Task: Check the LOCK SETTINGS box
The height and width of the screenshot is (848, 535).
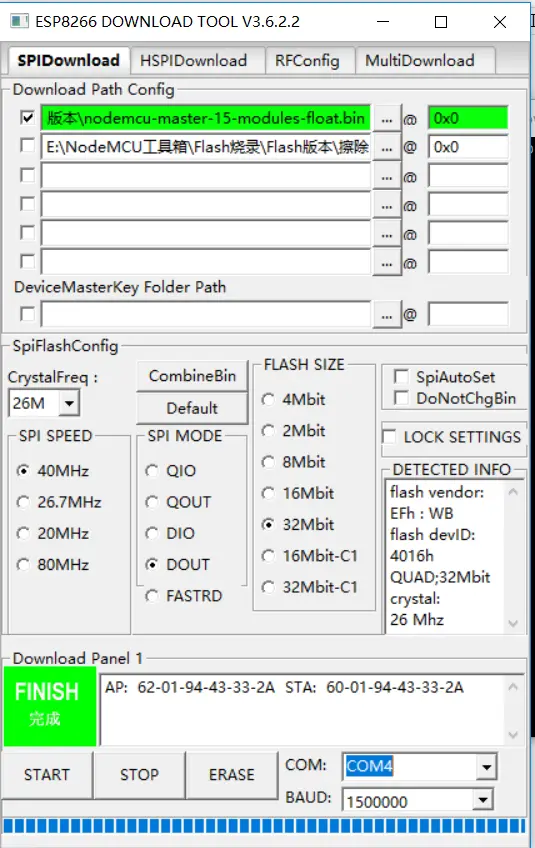Action: [389, 436]
